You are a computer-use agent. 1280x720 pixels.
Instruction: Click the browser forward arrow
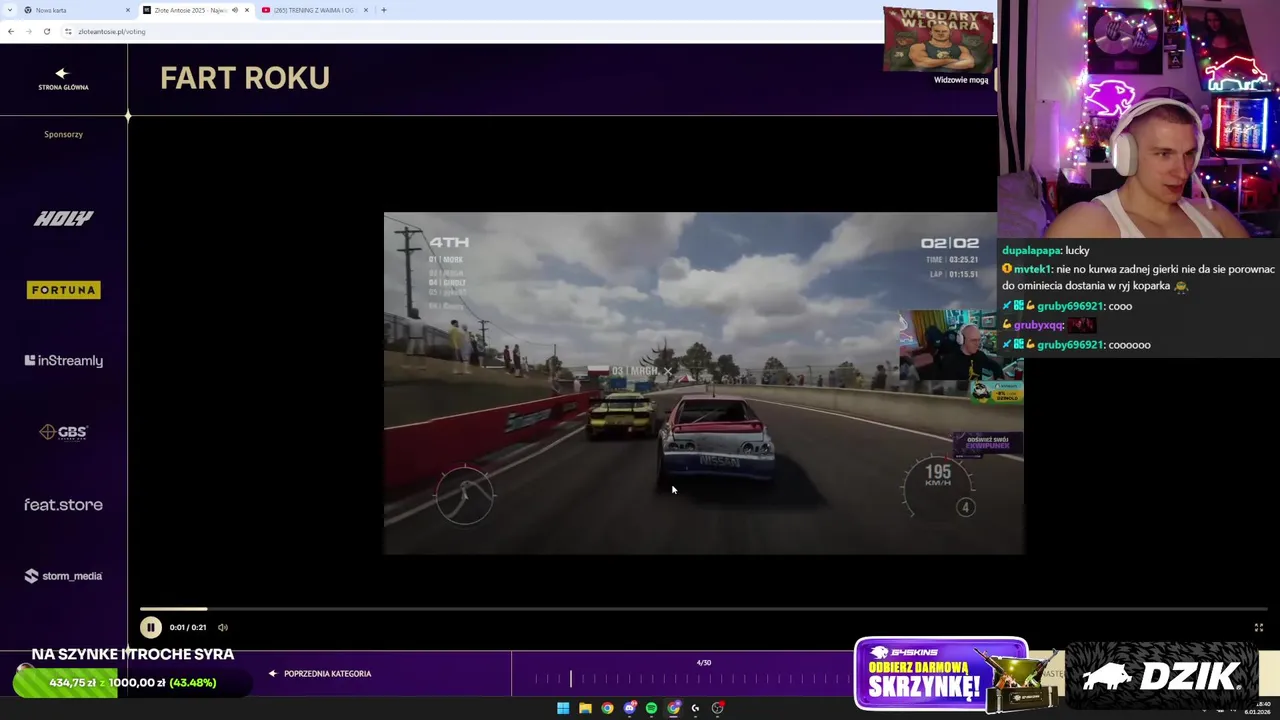28,31
